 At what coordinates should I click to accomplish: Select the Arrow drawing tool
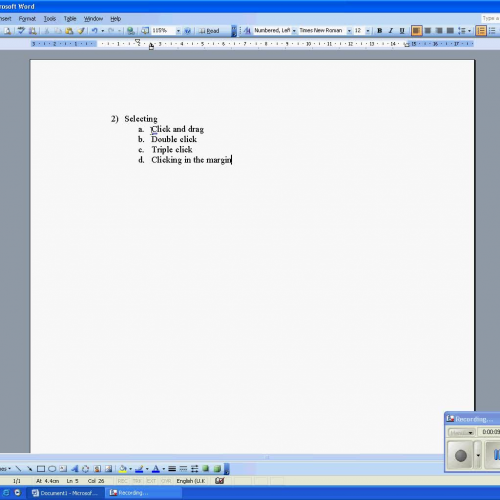[x=30, y=469]
